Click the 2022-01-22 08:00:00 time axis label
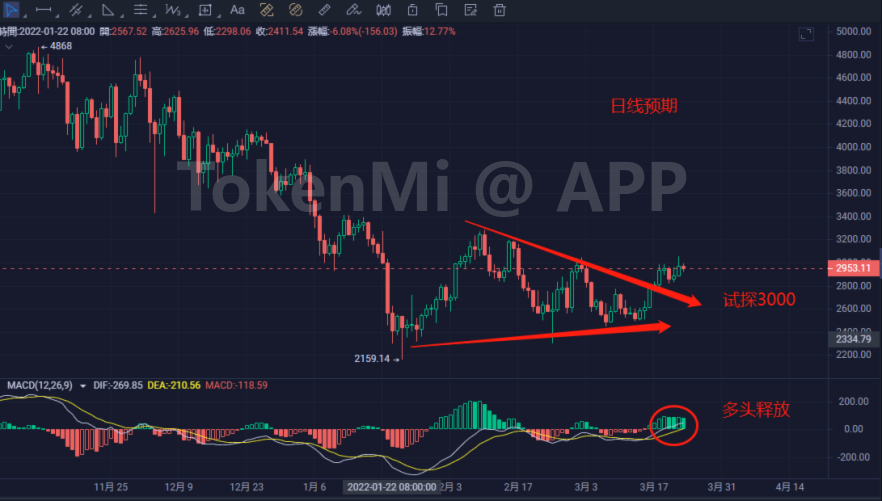The image size is (882, 501). tap(391, 487)
